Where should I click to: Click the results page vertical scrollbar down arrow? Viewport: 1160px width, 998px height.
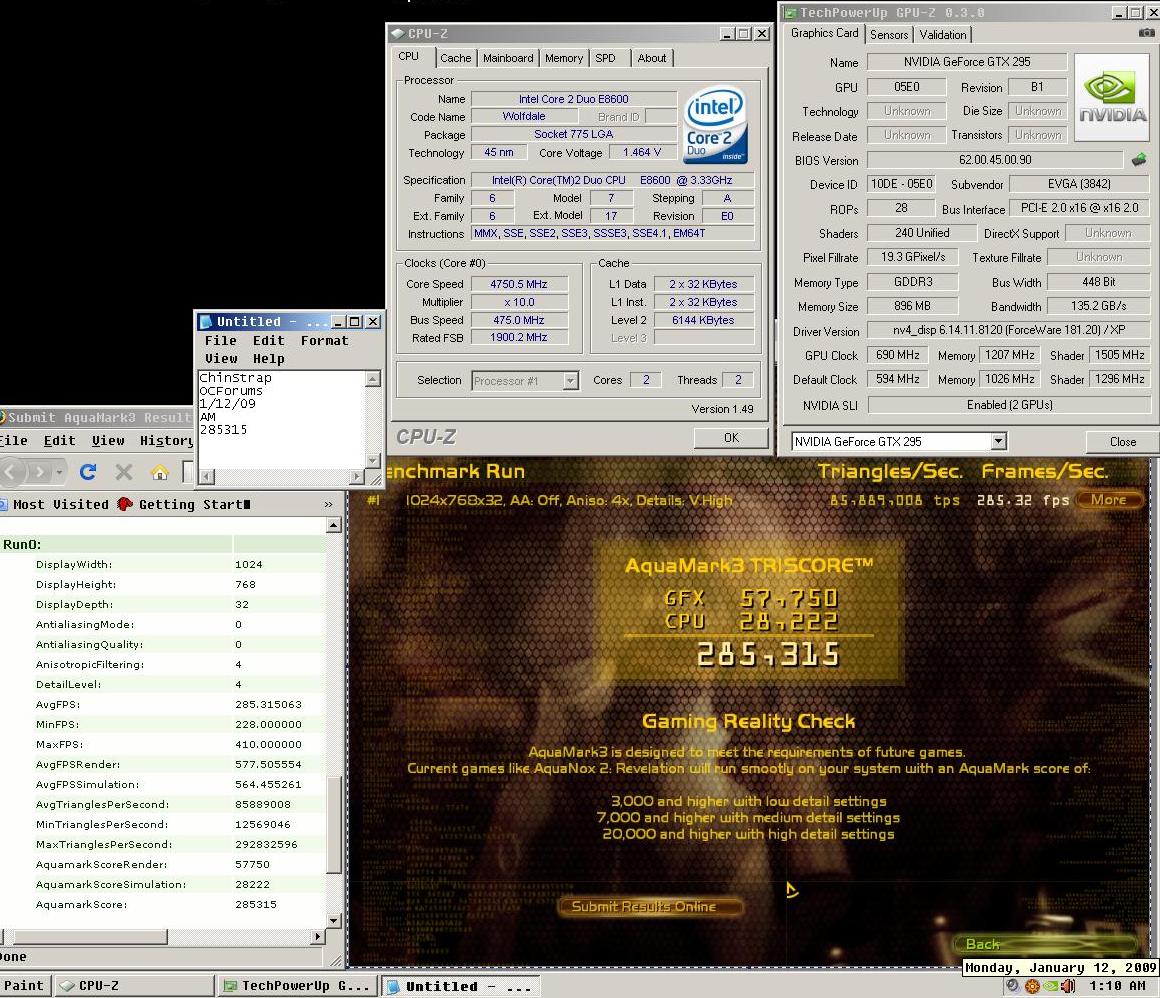tap(334, 920)
